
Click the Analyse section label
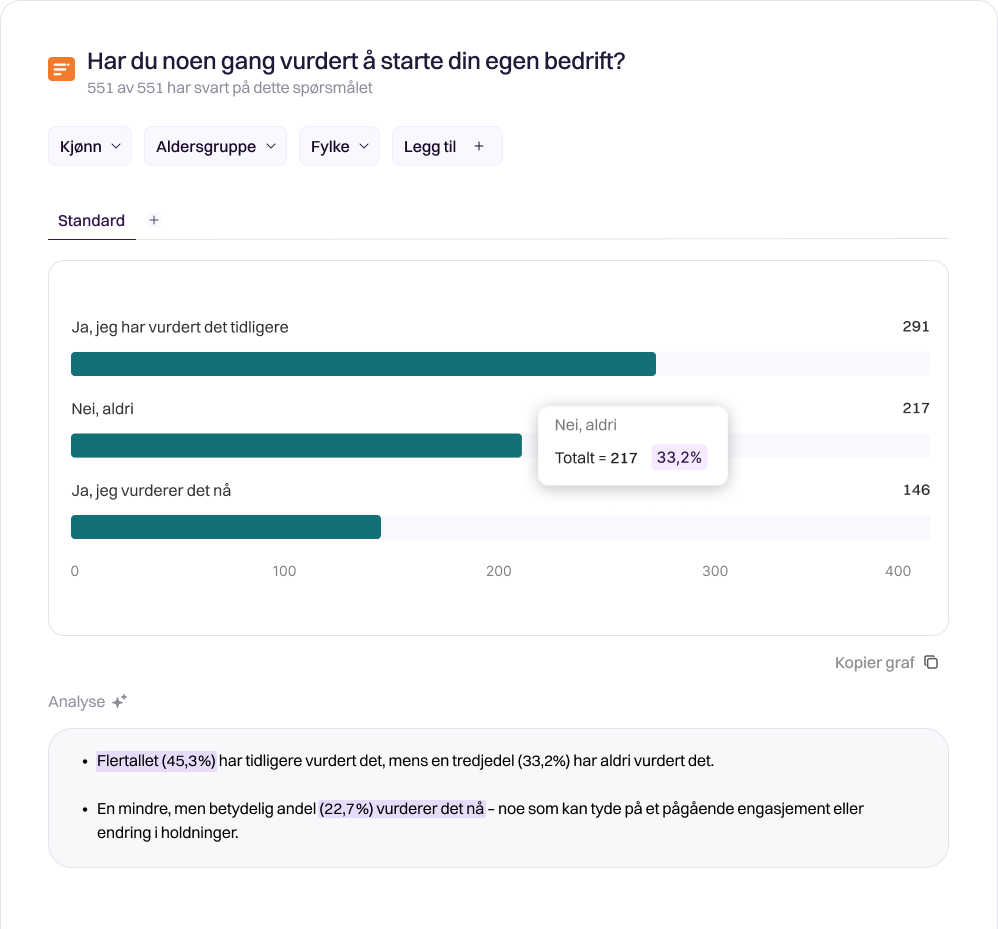[x=77, y=702]
